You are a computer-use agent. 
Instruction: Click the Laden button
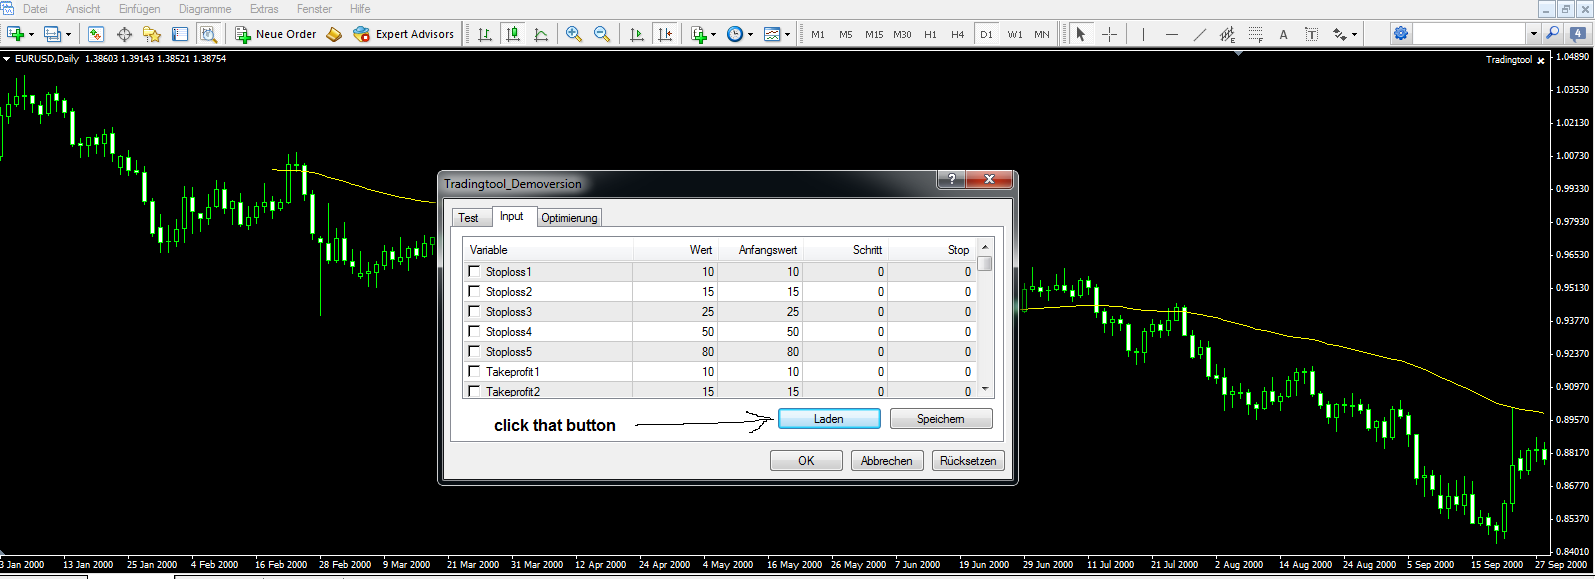pyautogui.click(x=829, y=419)
